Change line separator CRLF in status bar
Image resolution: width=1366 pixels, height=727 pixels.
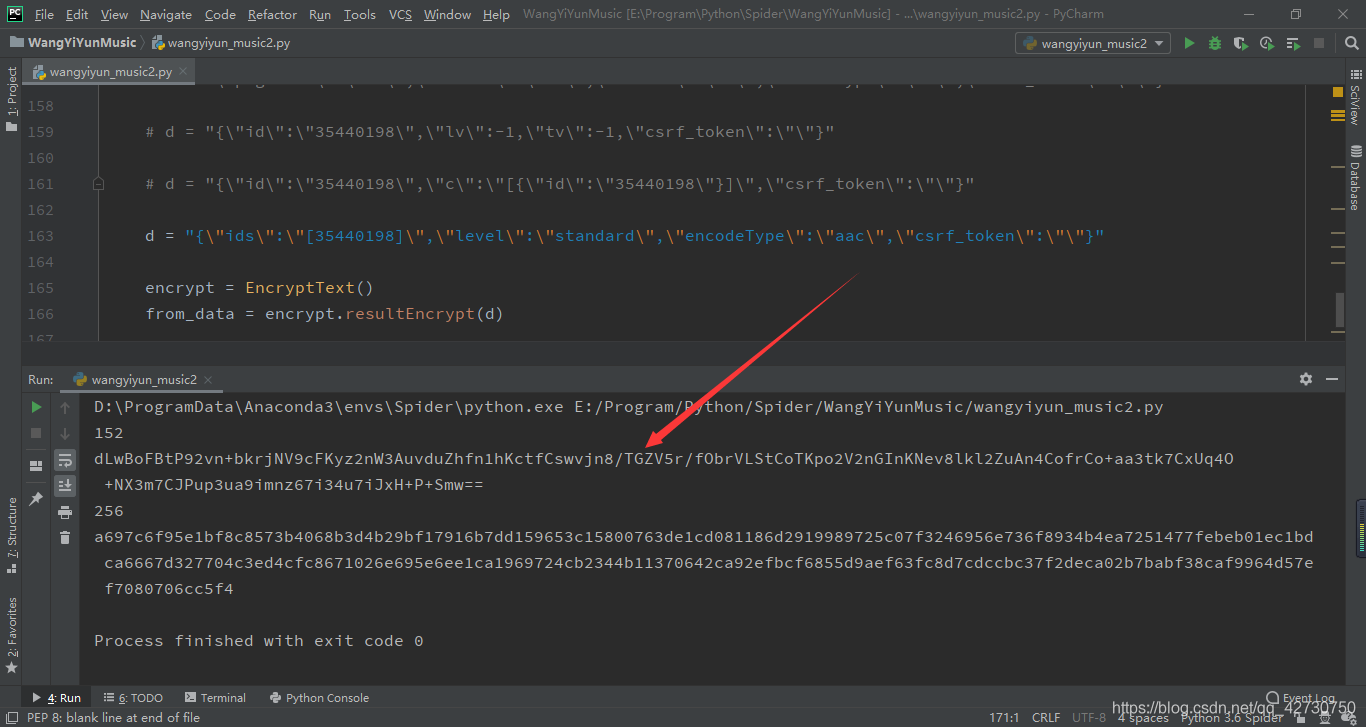1046,717
